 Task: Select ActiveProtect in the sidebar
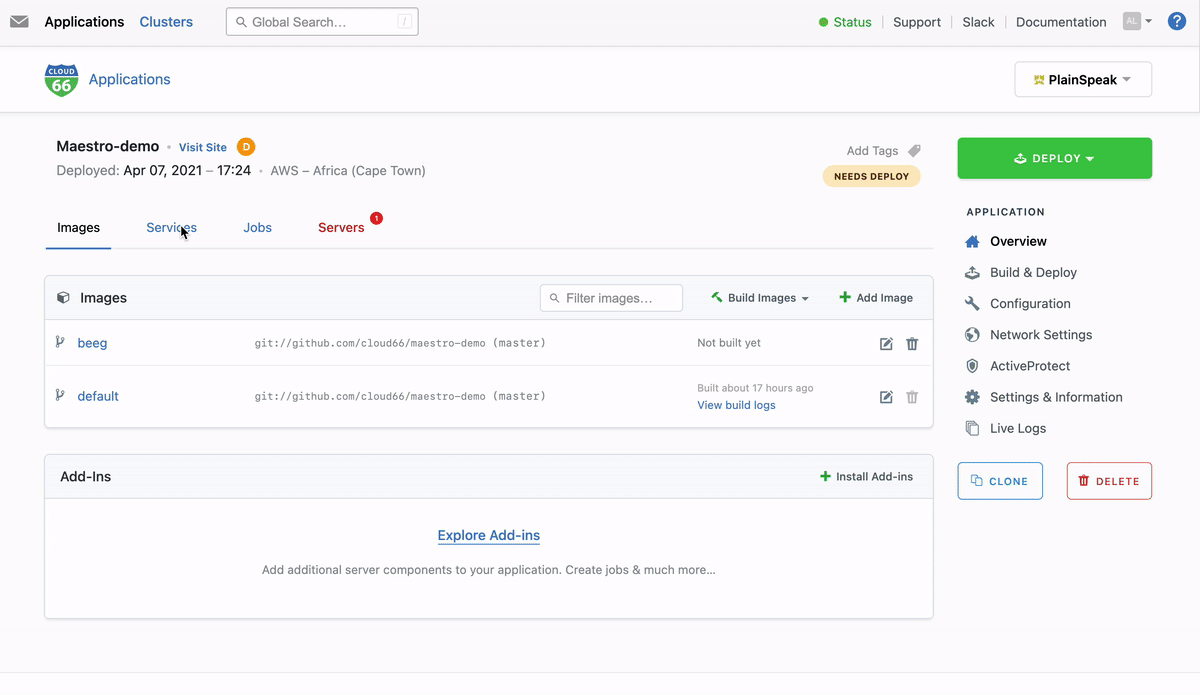click(1030, 366)
